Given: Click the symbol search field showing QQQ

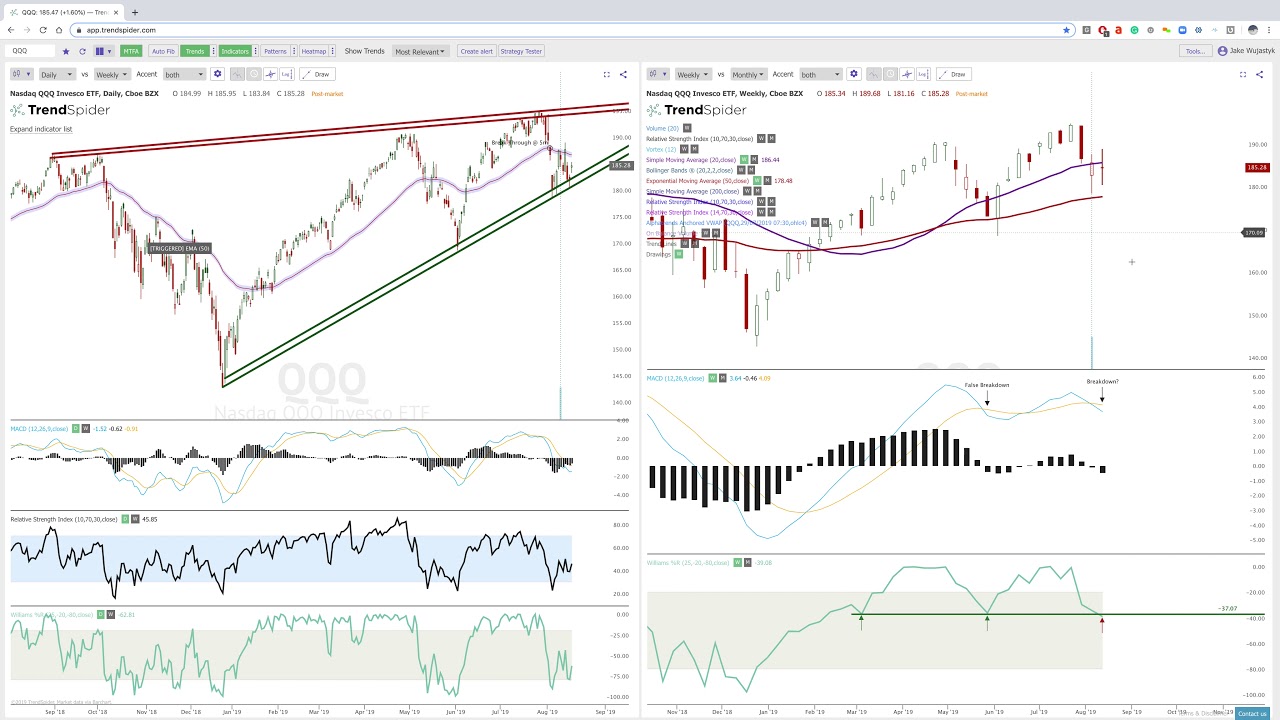Looking at the screenshot, I should pyautogui.click(x=32, y=51).
